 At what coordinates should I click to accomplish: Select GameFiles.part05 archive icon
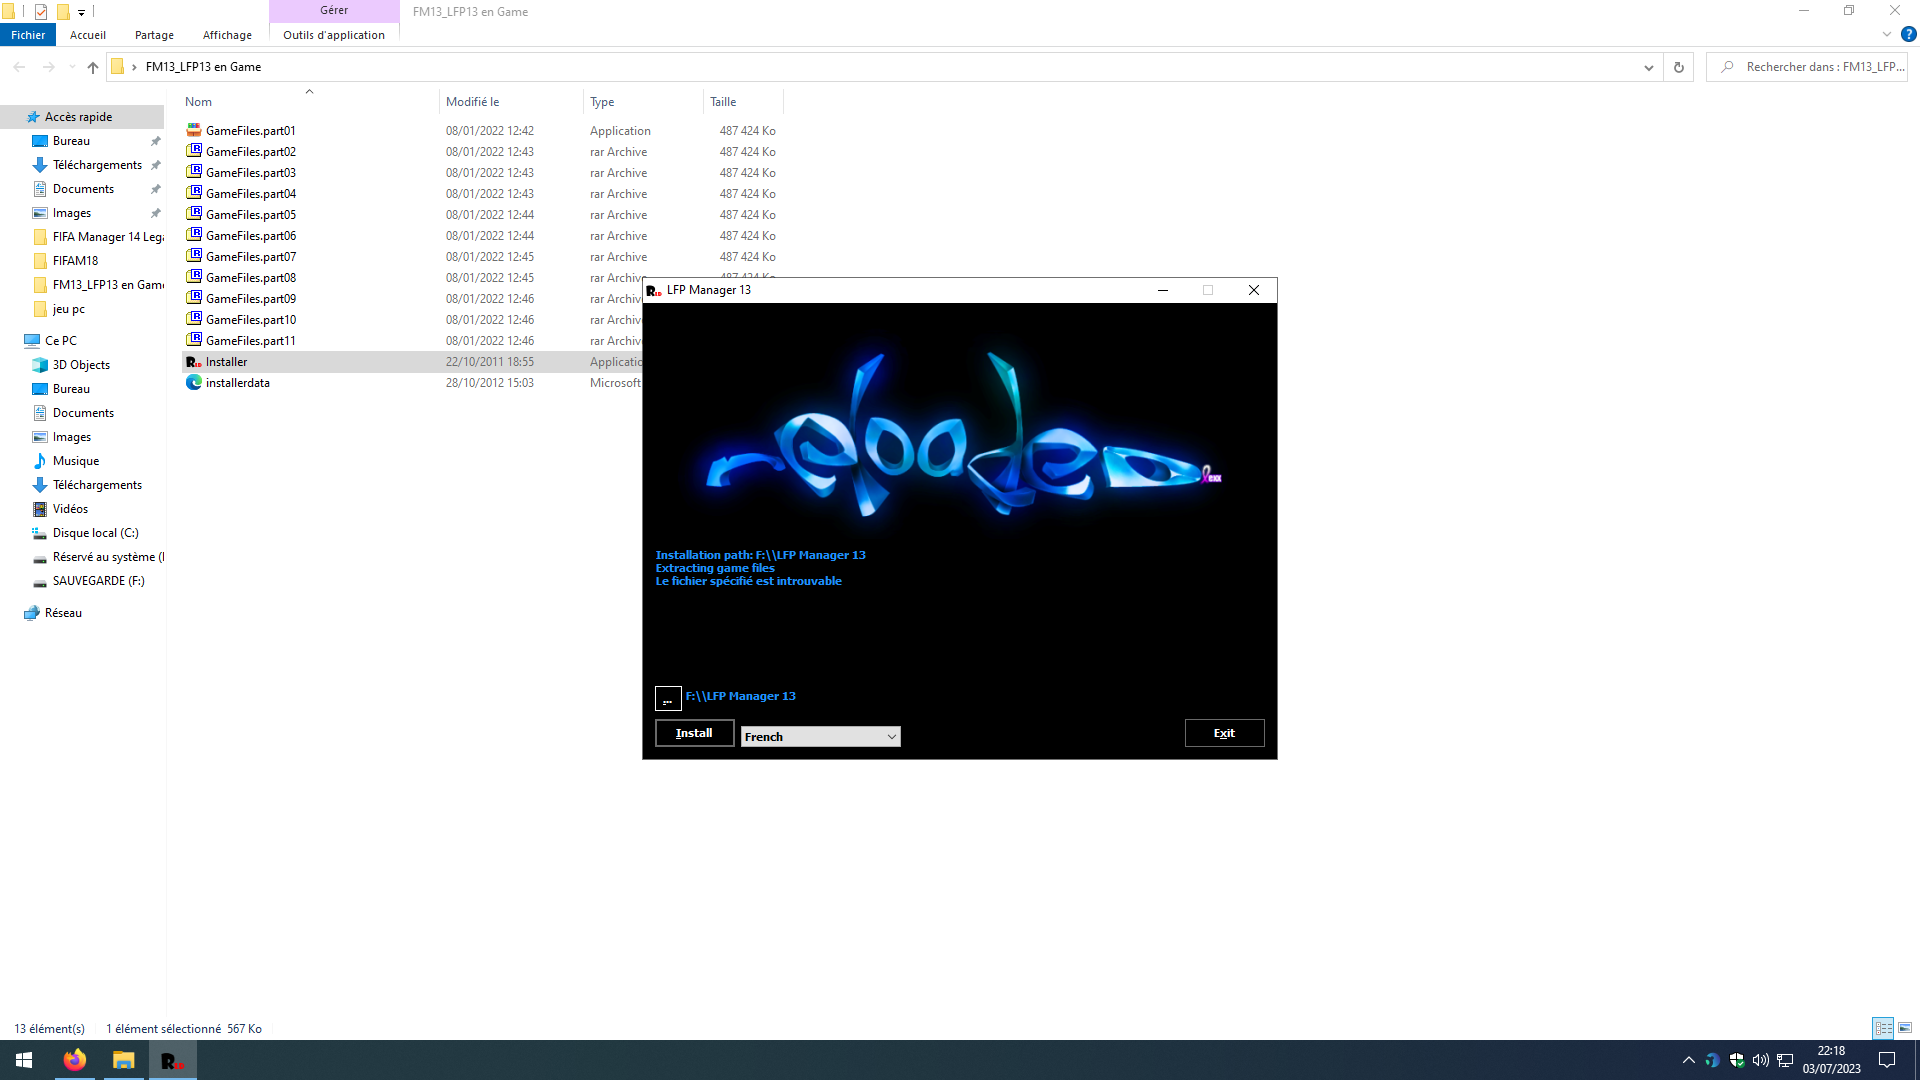[x=194, y=214]
